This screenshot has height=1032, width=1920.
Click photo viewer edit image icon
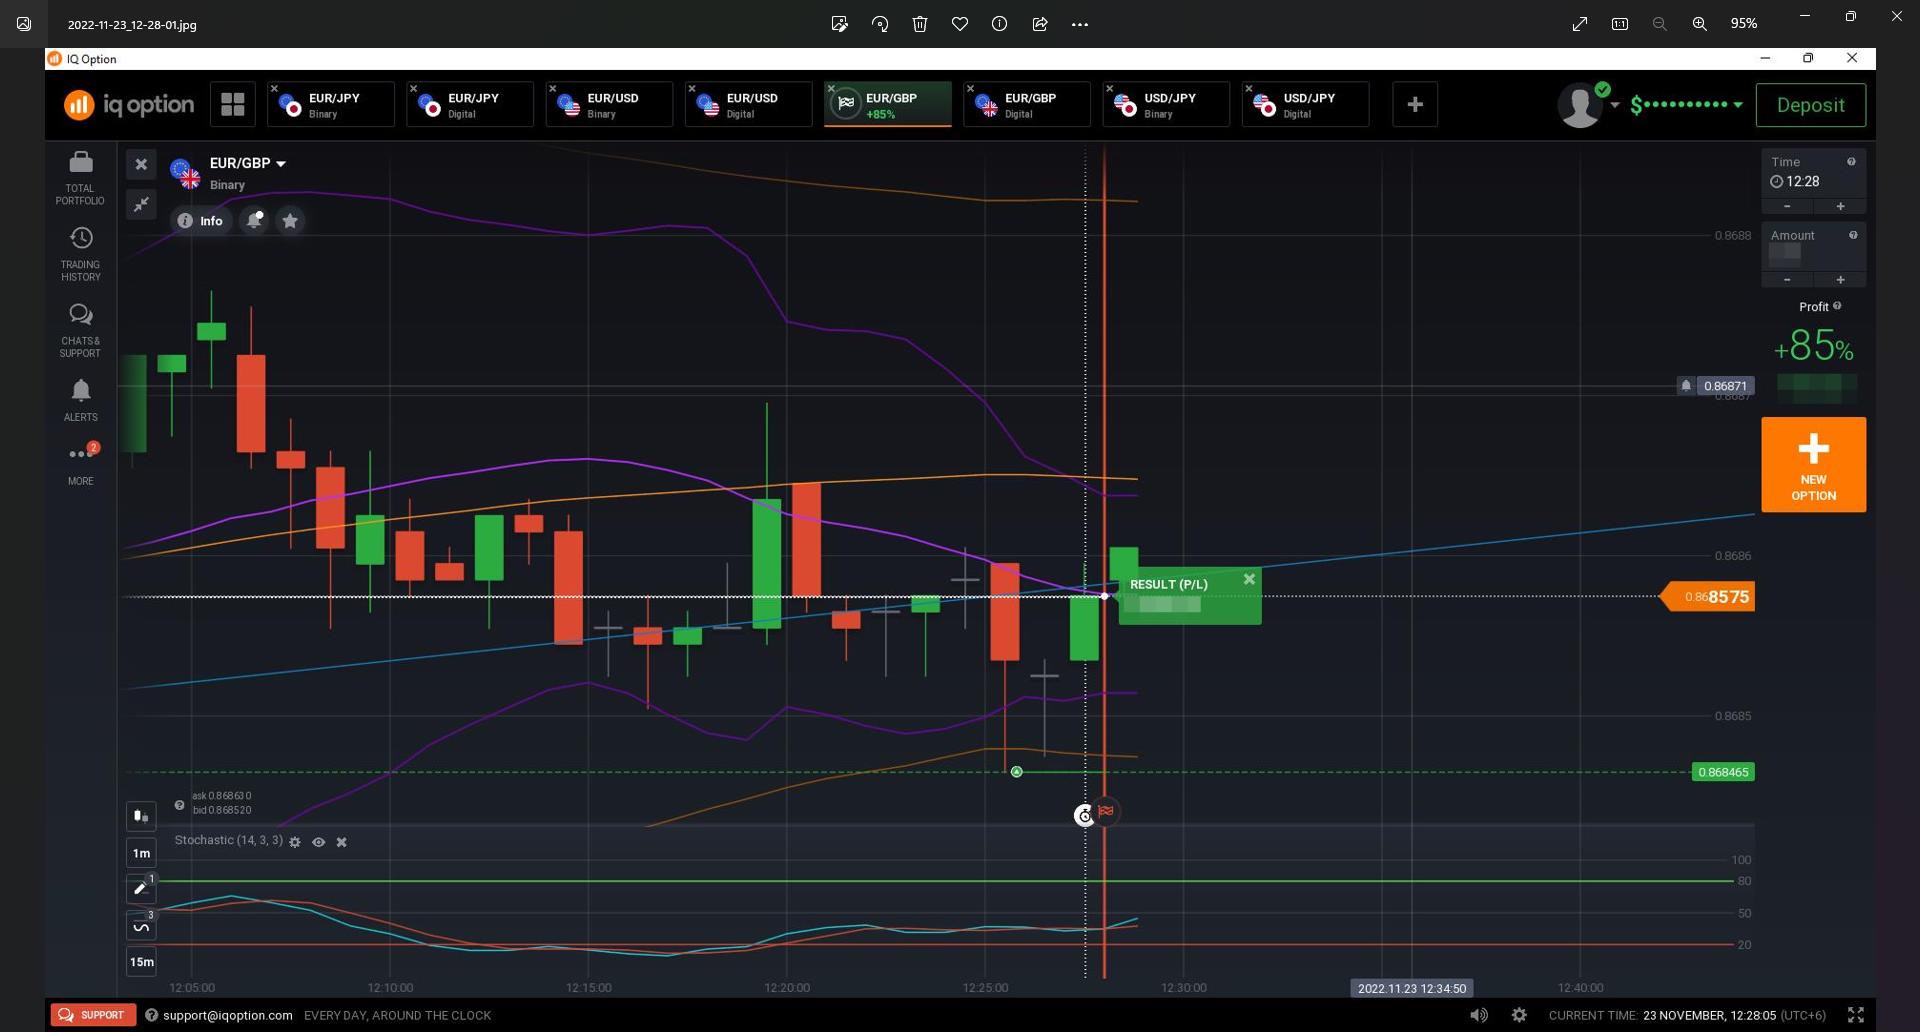coord(839,24)
